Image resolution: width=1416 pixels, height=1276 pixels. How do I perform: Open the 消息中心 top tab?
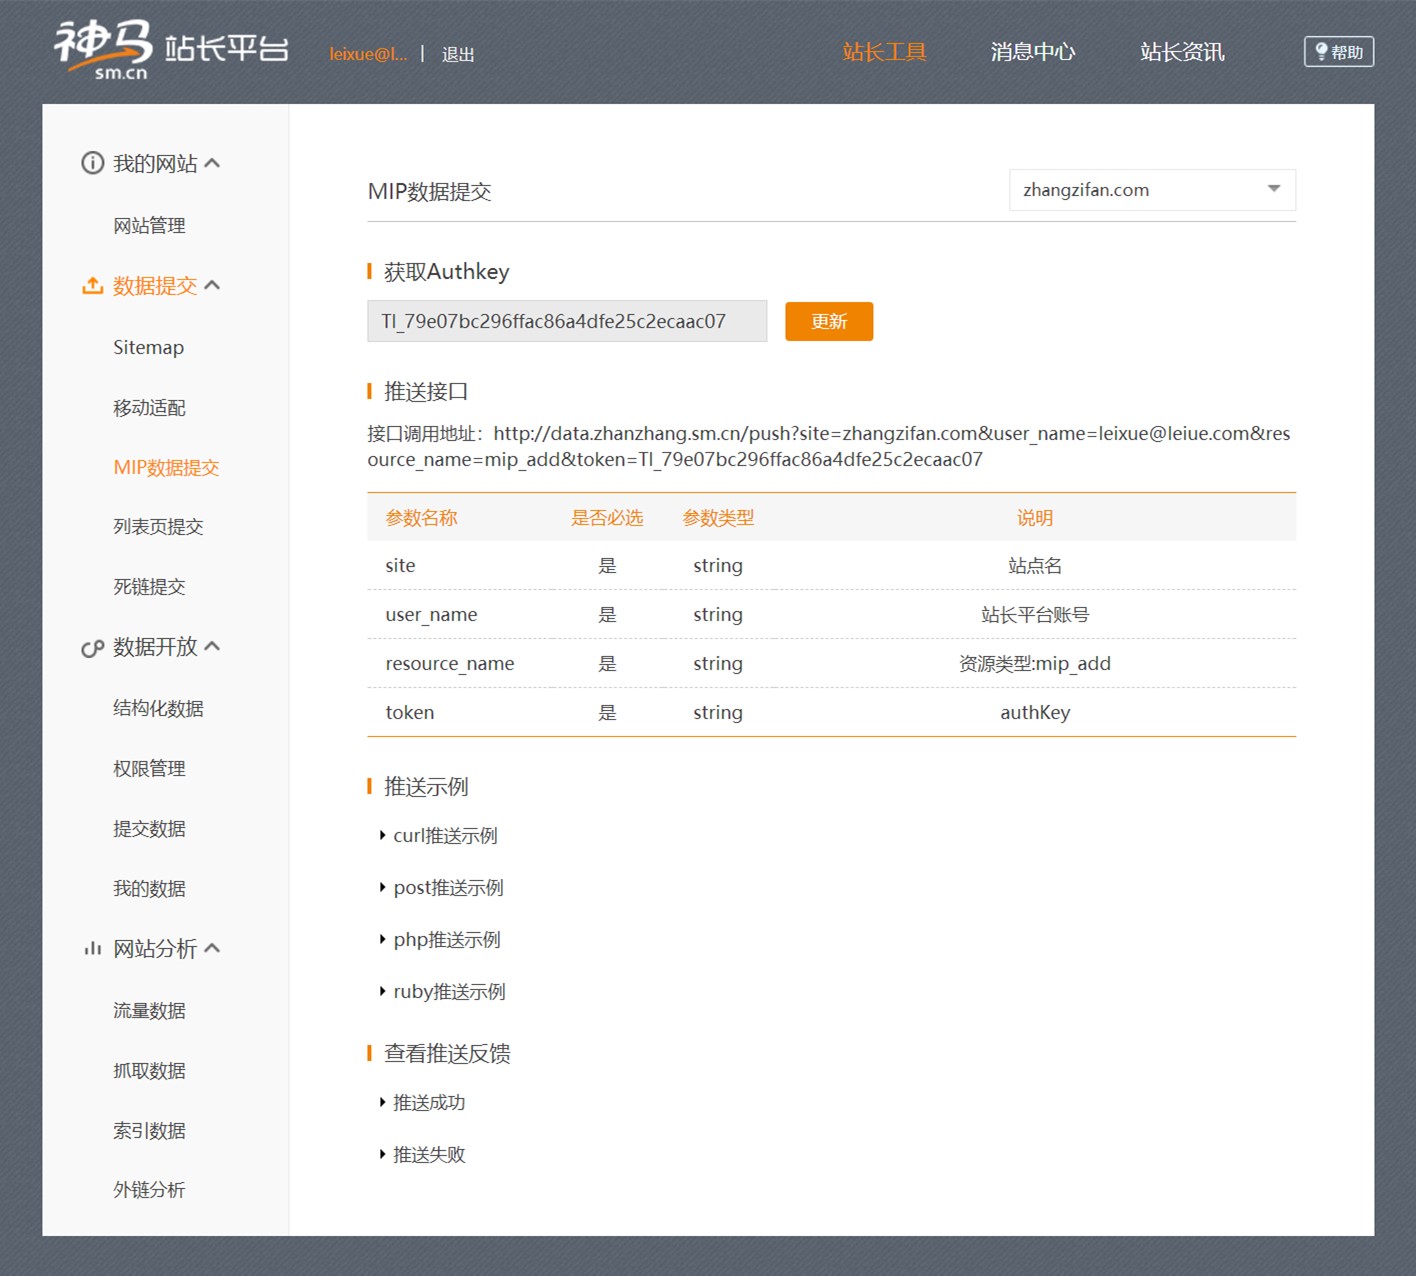tap(1033, 52)
